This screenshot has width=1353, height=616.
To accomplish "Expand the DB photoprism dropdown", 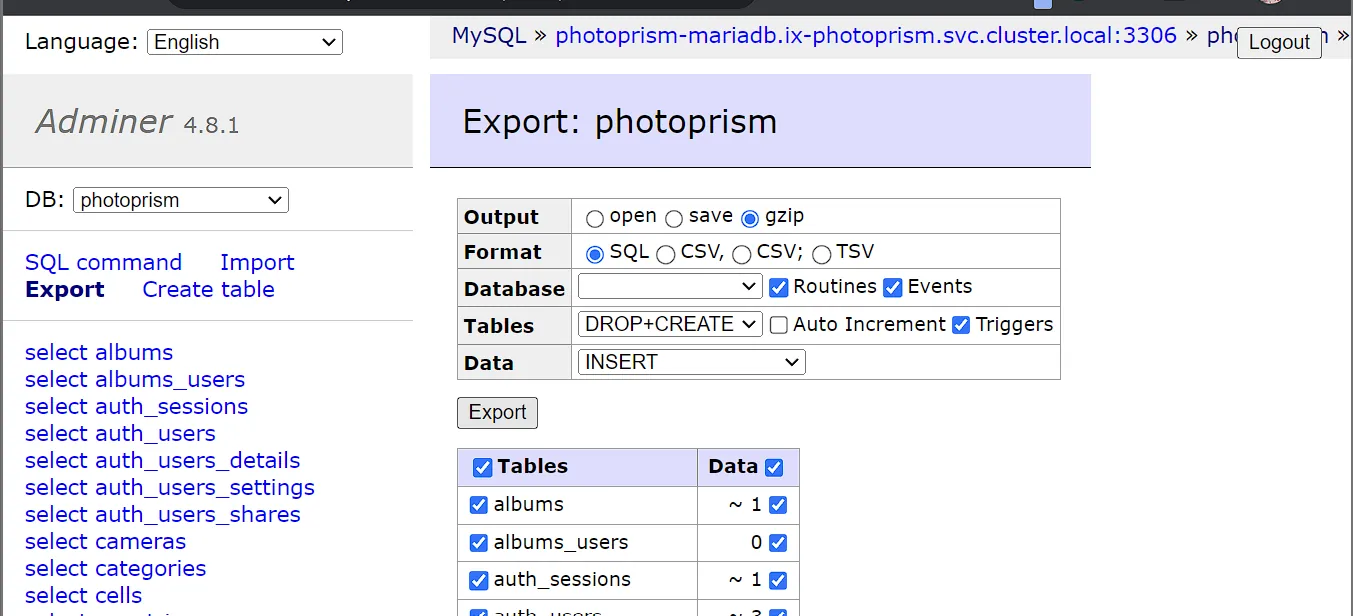I will [180, 200].
